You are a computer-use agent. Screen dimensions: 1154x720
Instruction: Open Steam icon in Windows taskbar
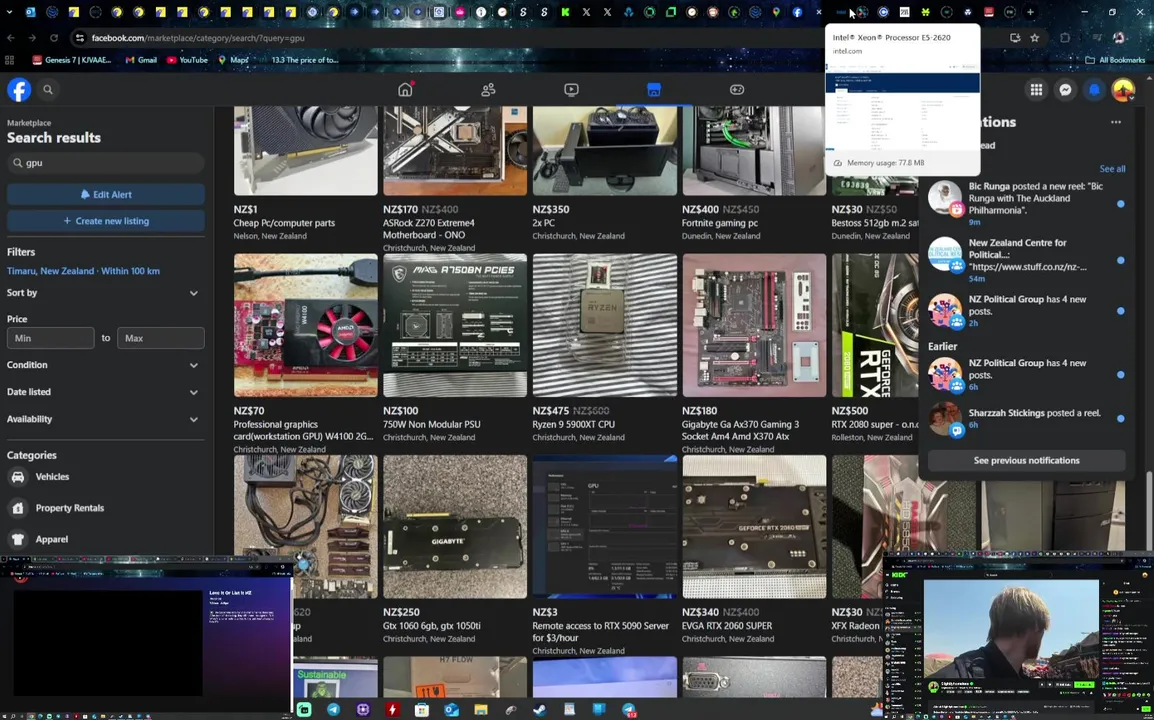click(539, 710)
